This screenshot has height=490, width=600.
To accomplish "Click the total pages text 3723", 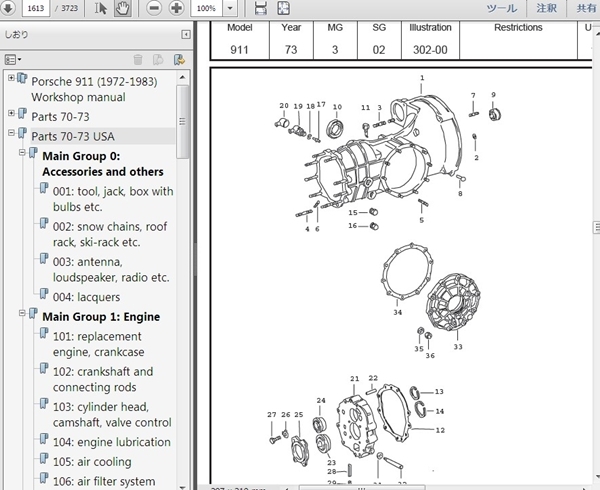I will click(x=67, y=8).
